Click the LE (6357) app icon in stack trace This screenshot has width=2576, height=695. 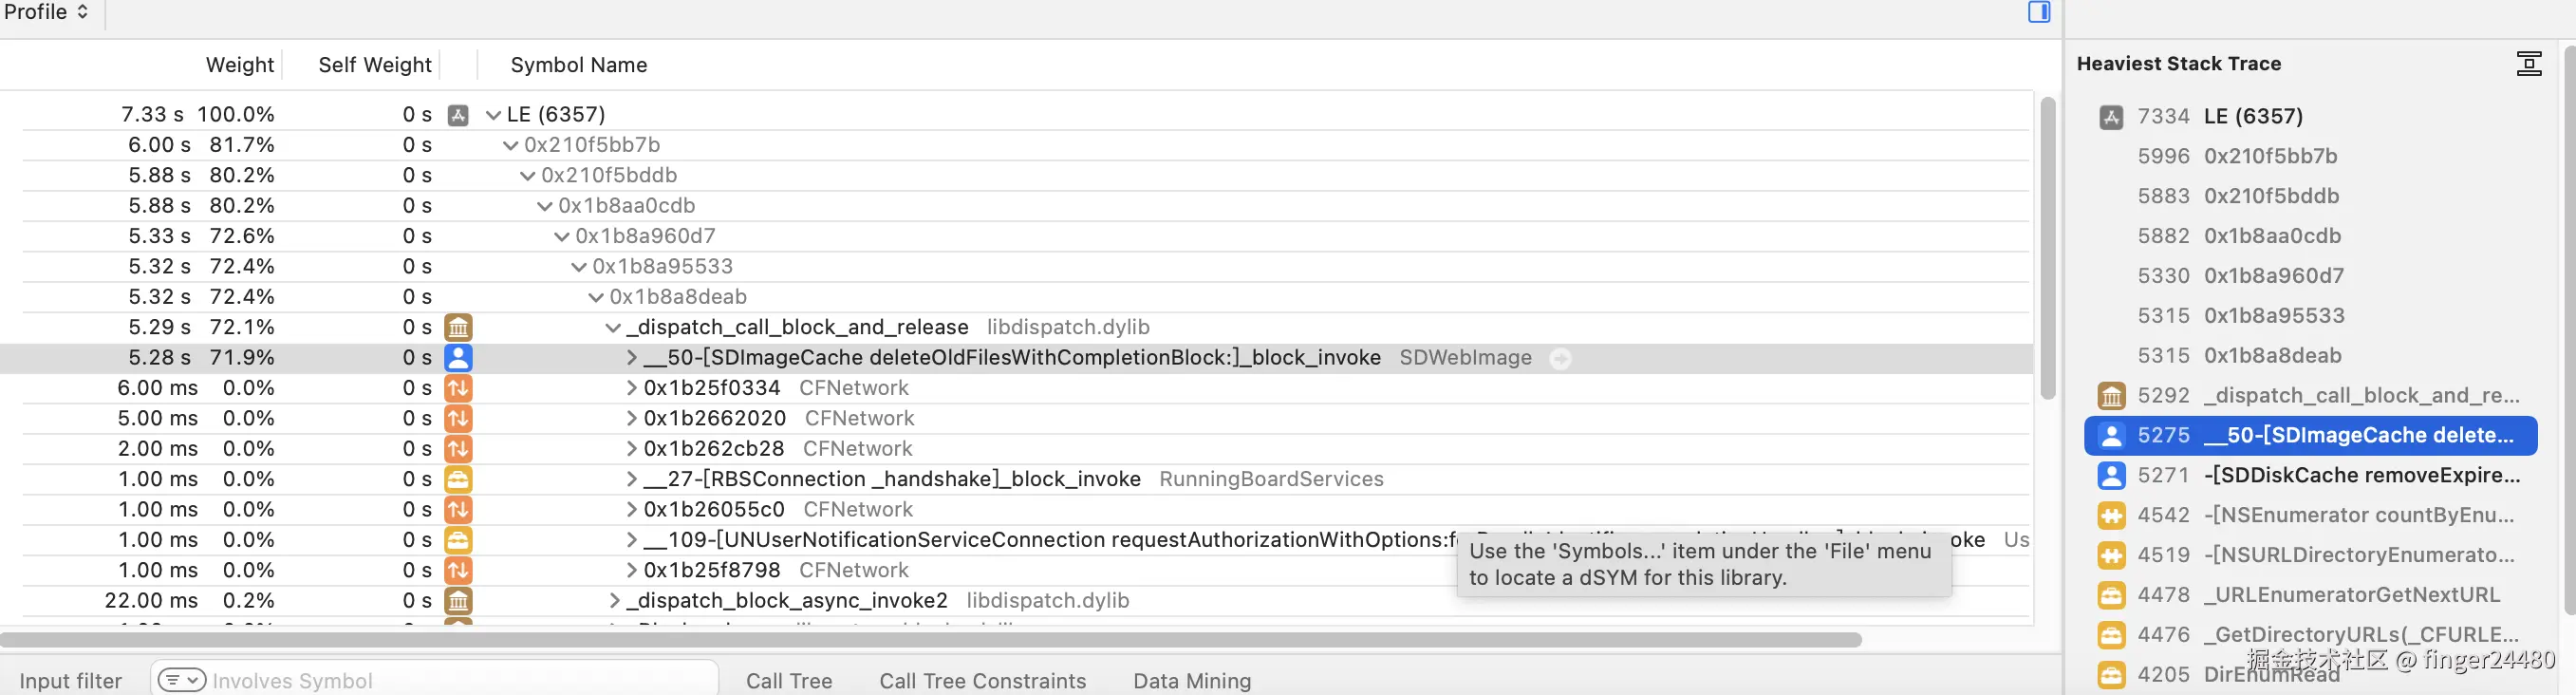click(2111, 117)
